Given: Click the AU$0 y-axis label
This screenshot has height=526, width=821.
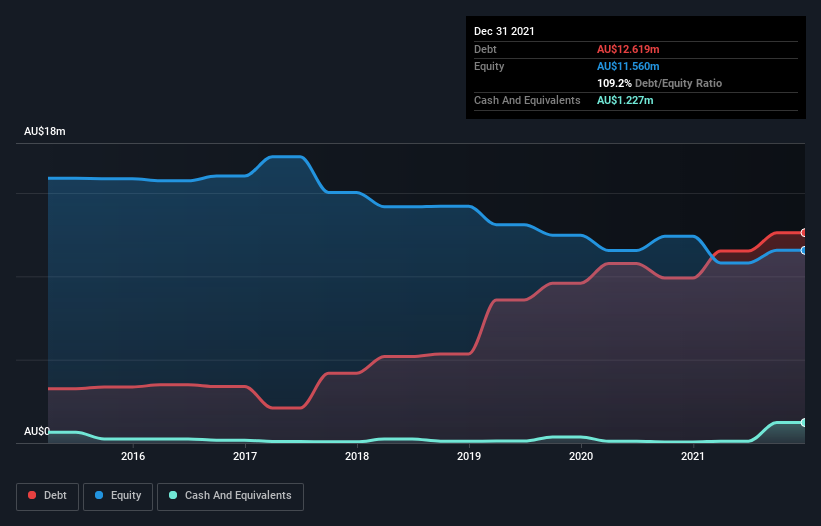Looking at the screenshot, I should click(x=37, y=431).
